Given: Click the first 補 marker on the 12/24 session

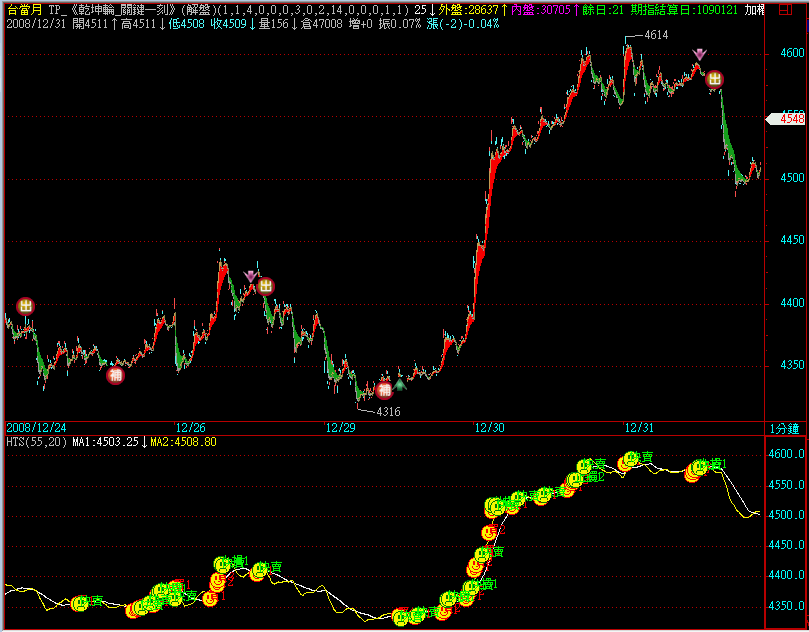Looking at the screenshot, I should click(116, 375).
